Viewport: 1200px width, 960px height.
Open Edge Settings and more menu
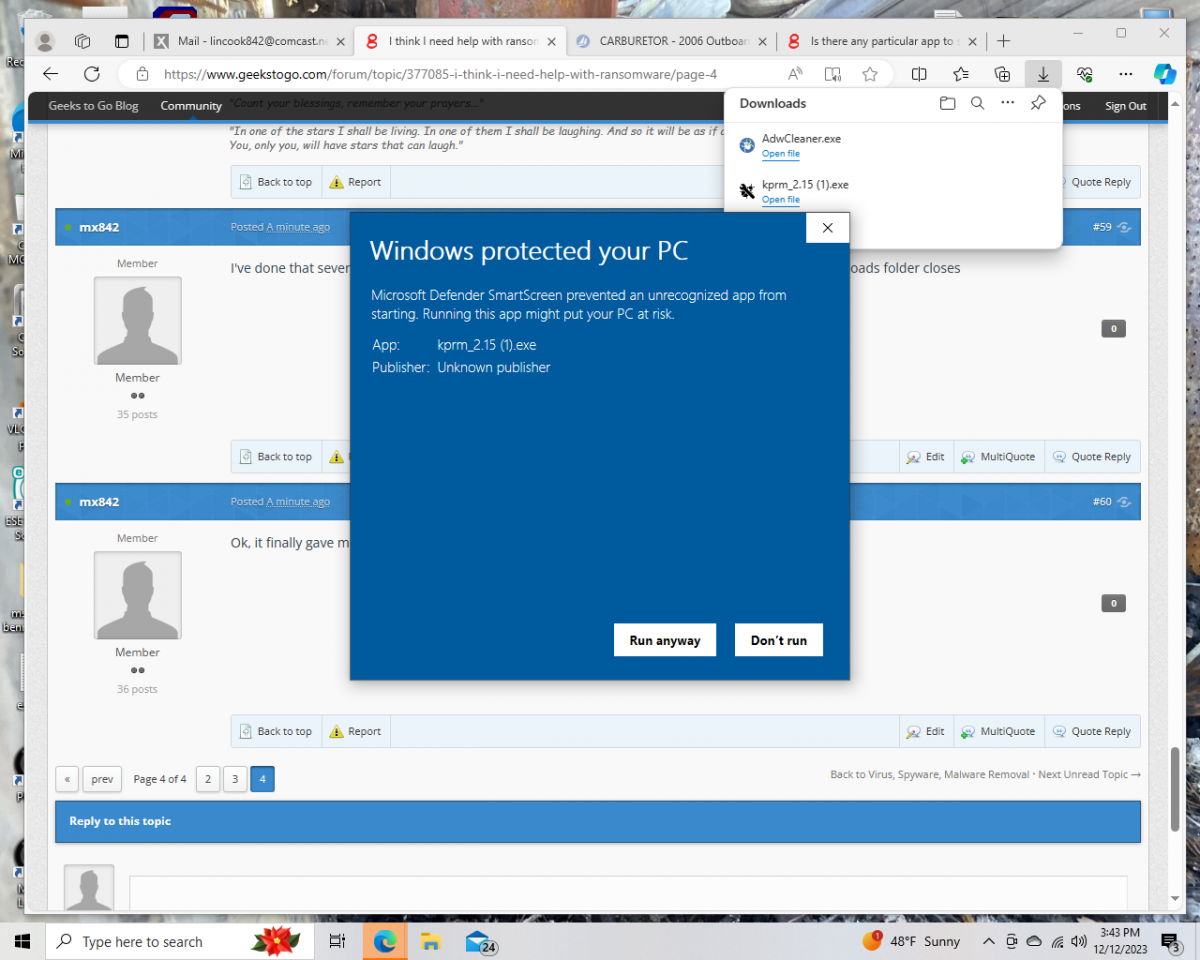[1126, 74]
